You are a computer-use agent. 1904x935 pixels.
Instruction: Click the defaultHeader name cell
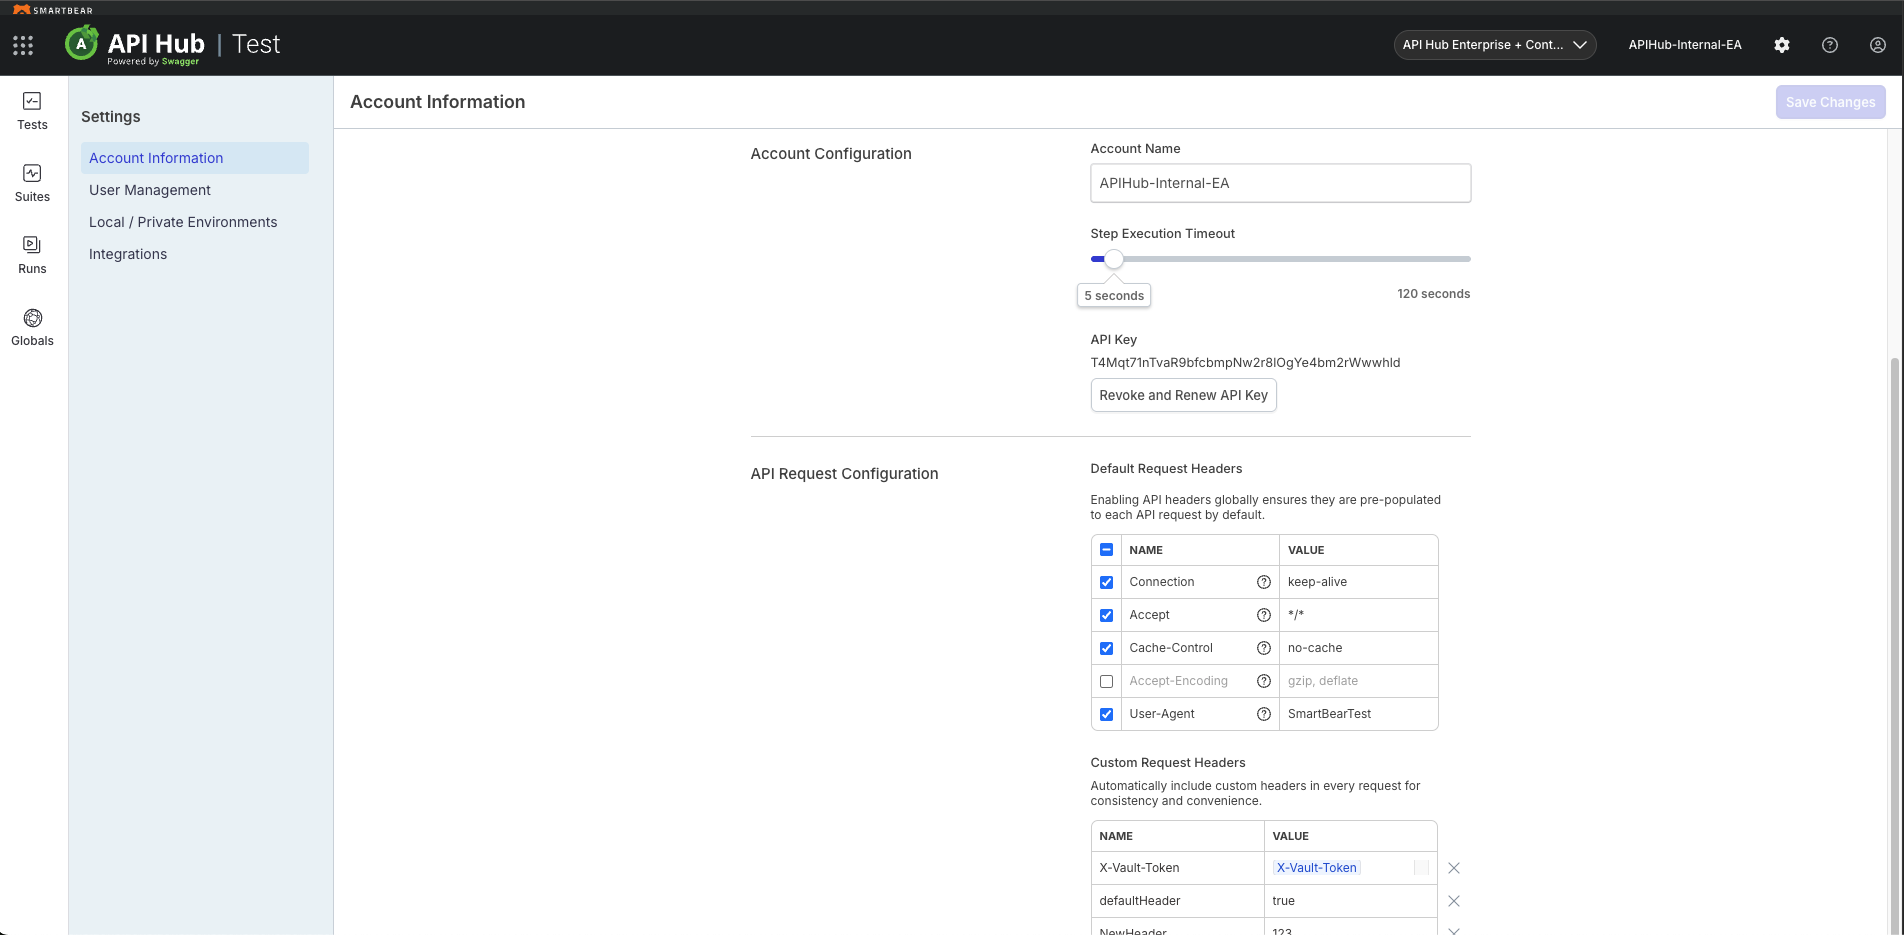point(1177,901)
